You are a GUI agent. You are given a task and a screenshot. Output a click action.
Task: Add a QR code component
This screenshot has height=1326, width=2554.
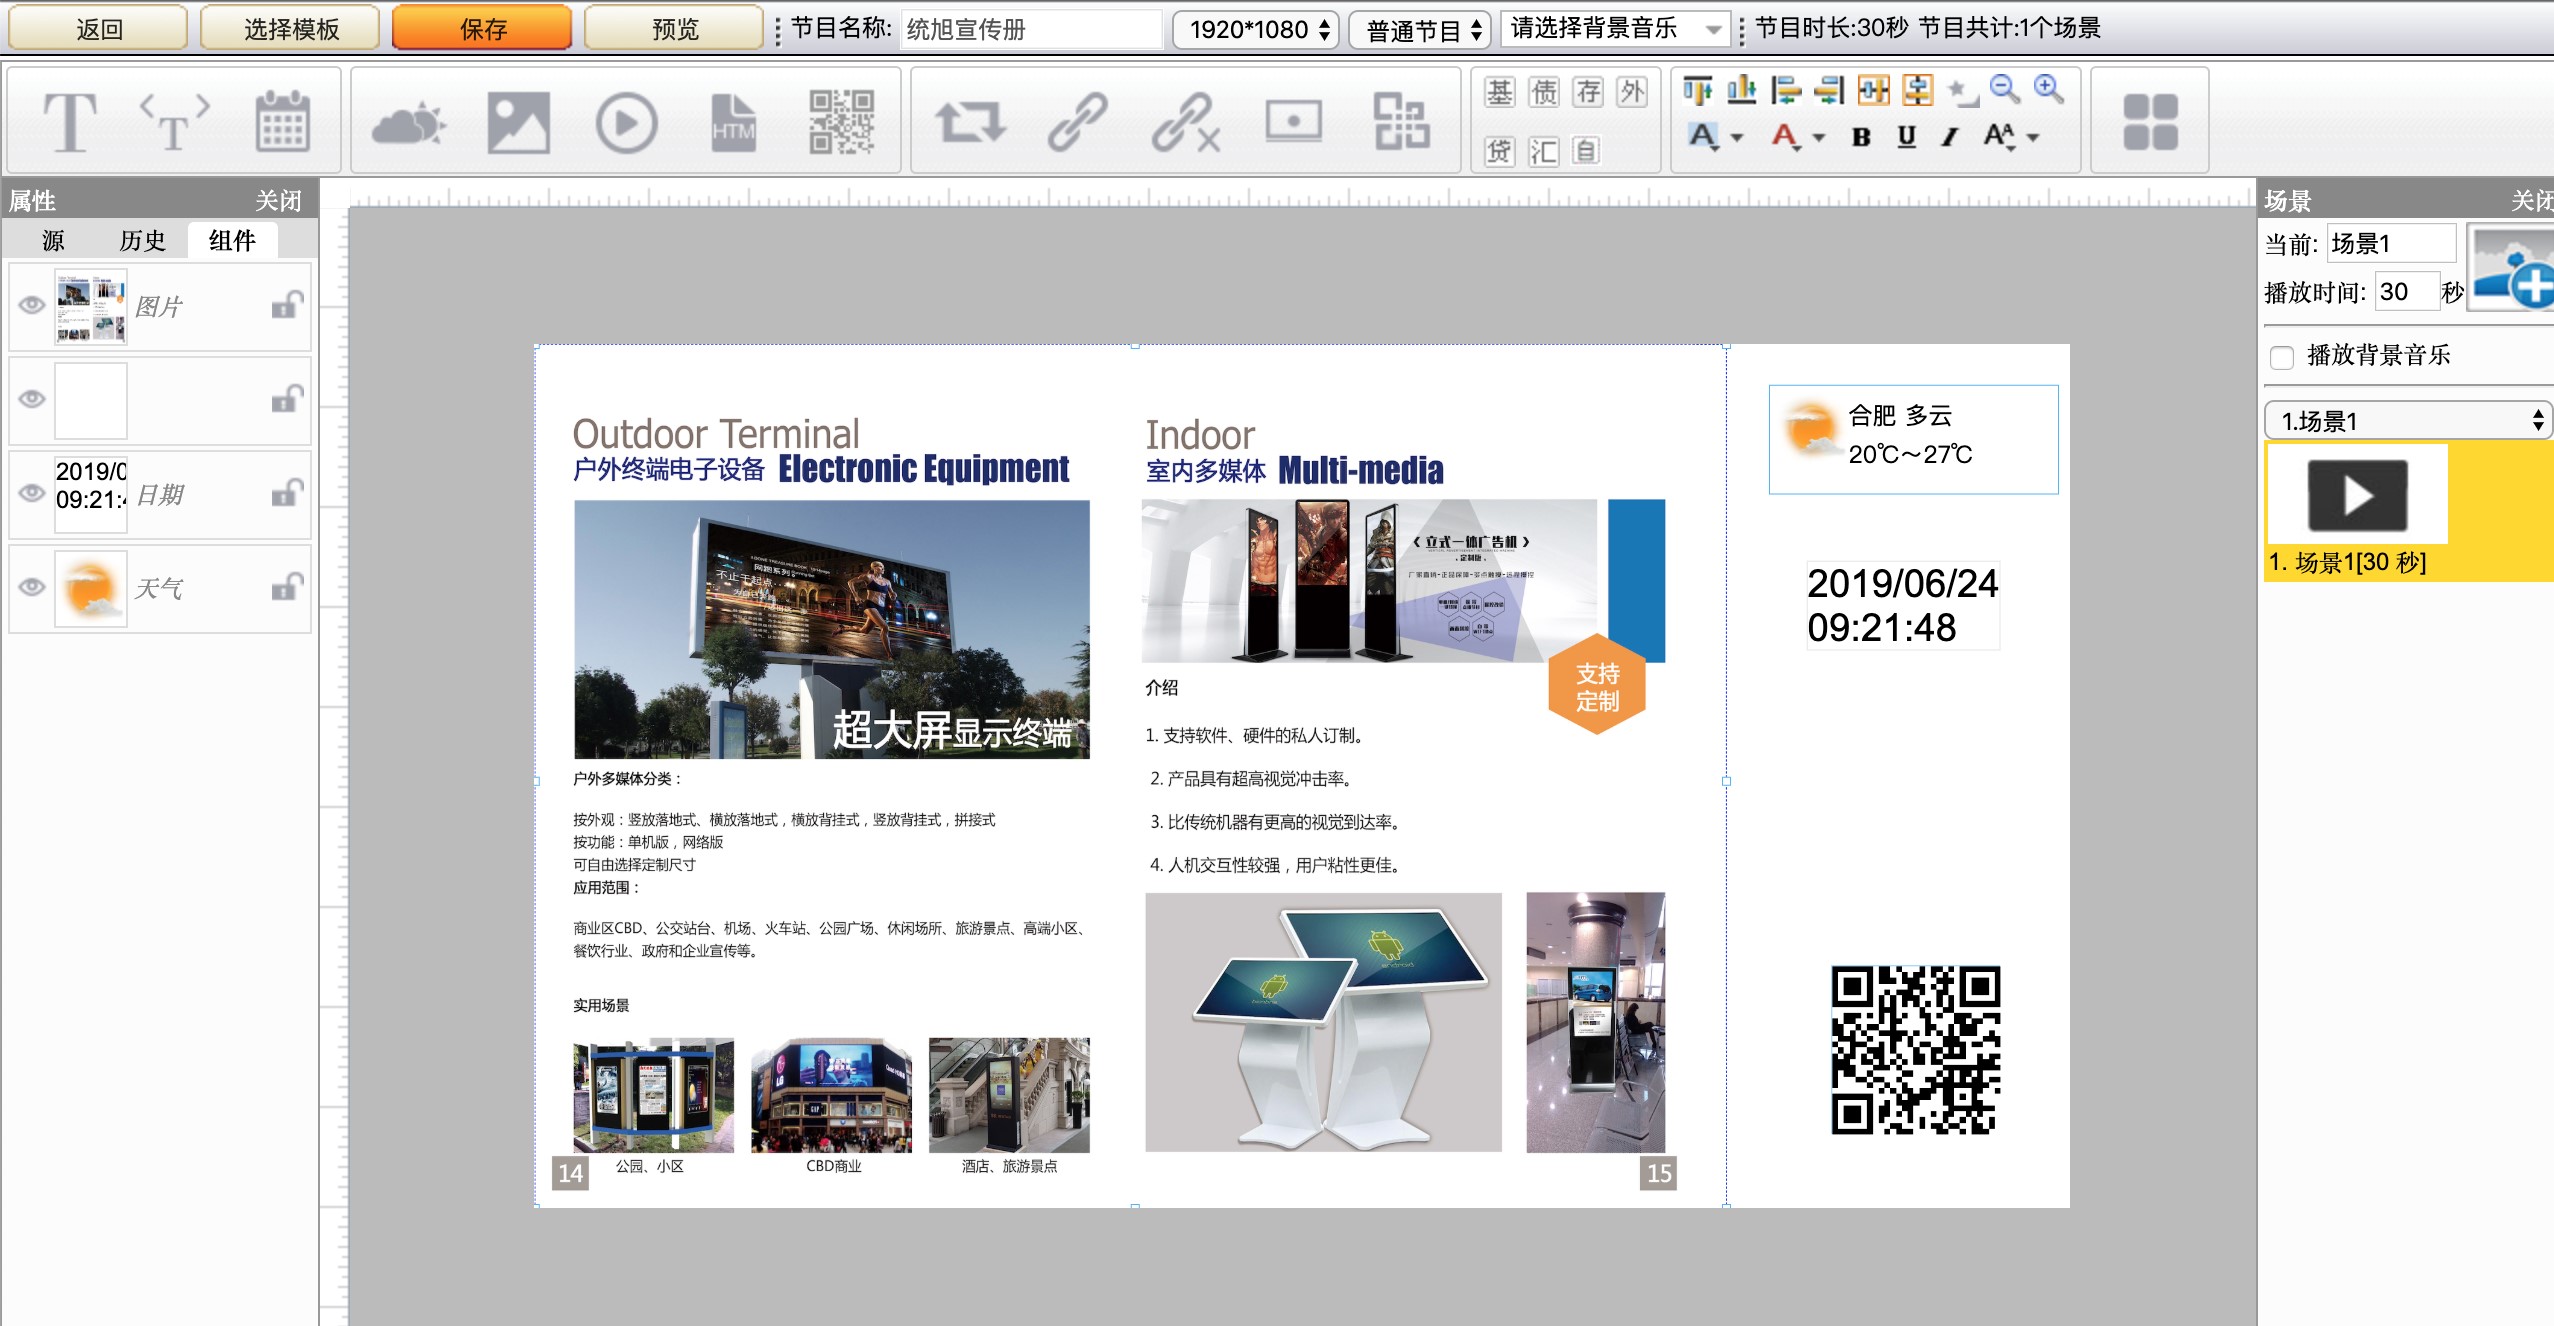(841, 123)
